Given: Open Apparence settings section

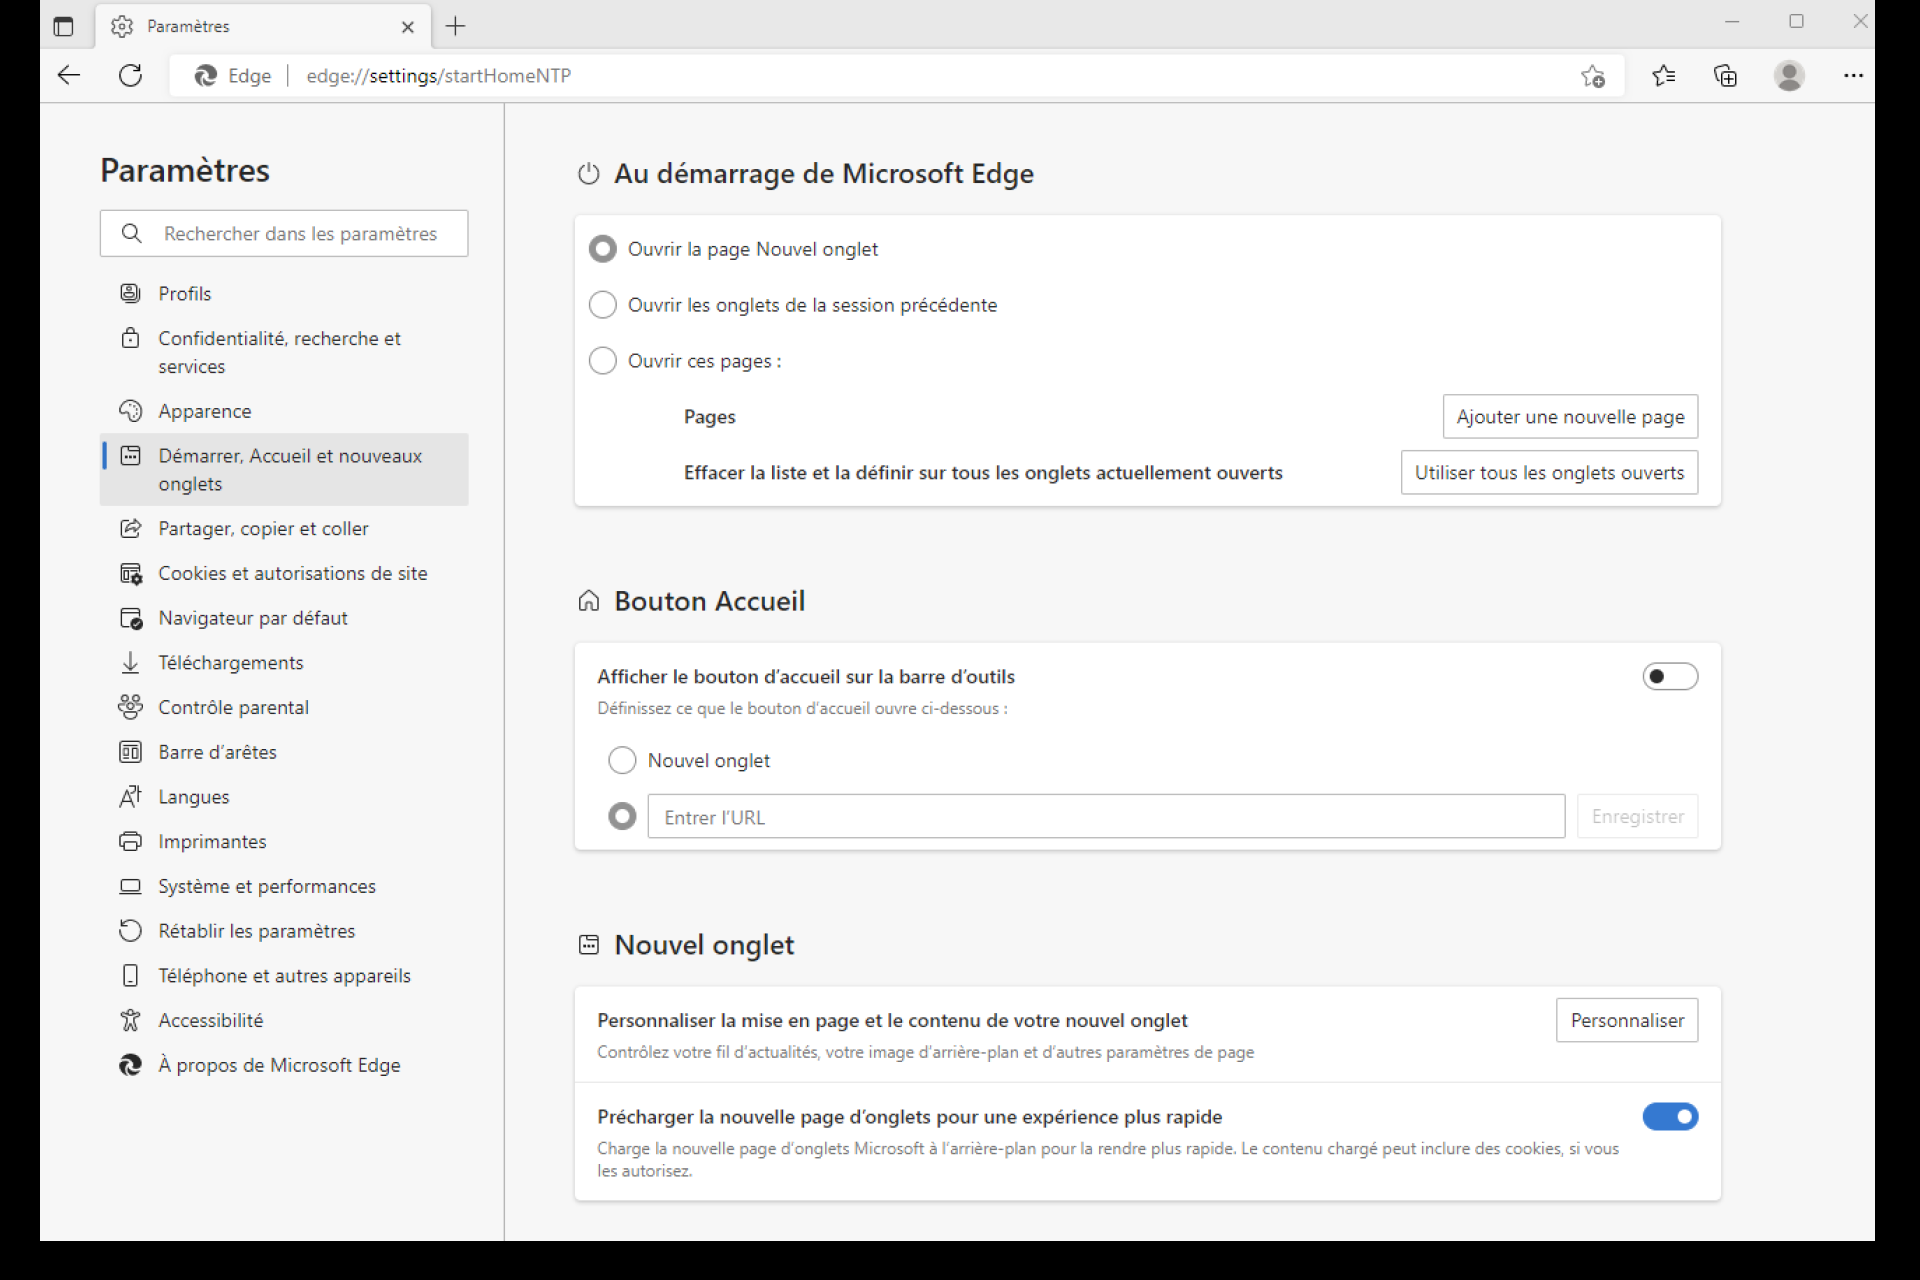Looking at the screenshot, I should (284, 411).
